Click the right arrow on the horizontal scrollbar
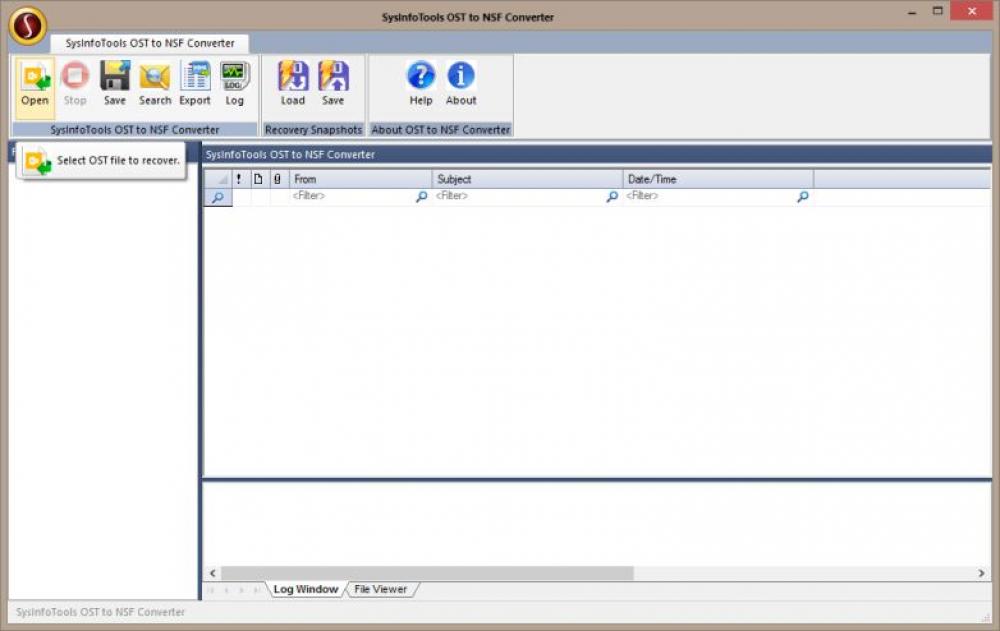Image resolution: width=1000 pixels, height=631 pixels. point(982,572)
